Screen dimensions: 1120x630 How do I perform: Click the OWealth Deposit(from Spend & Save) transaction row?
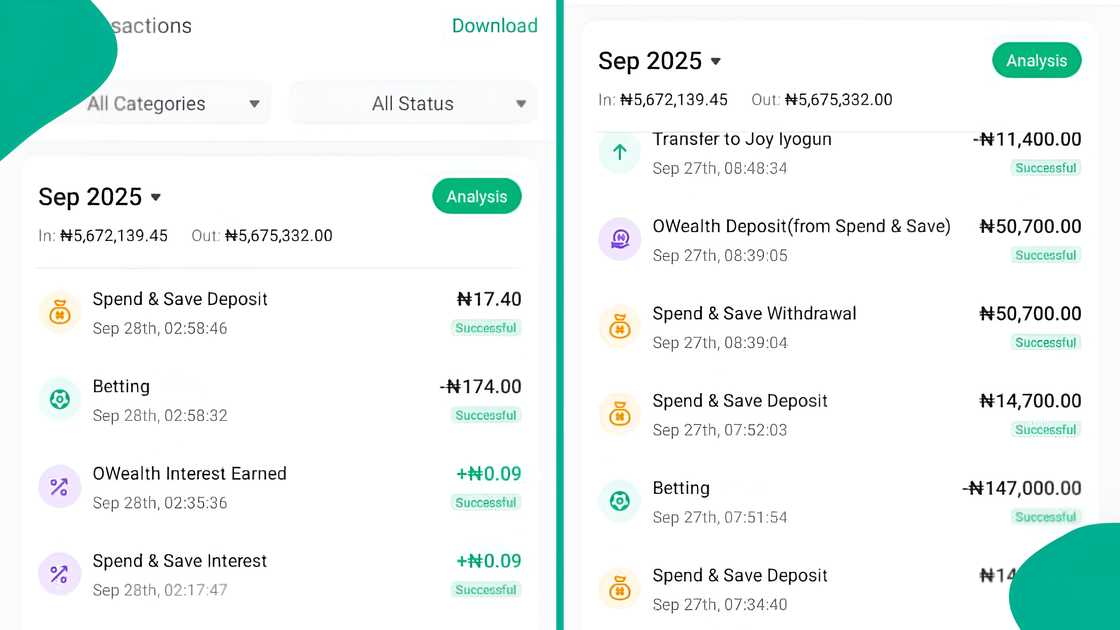coord(800,239)
